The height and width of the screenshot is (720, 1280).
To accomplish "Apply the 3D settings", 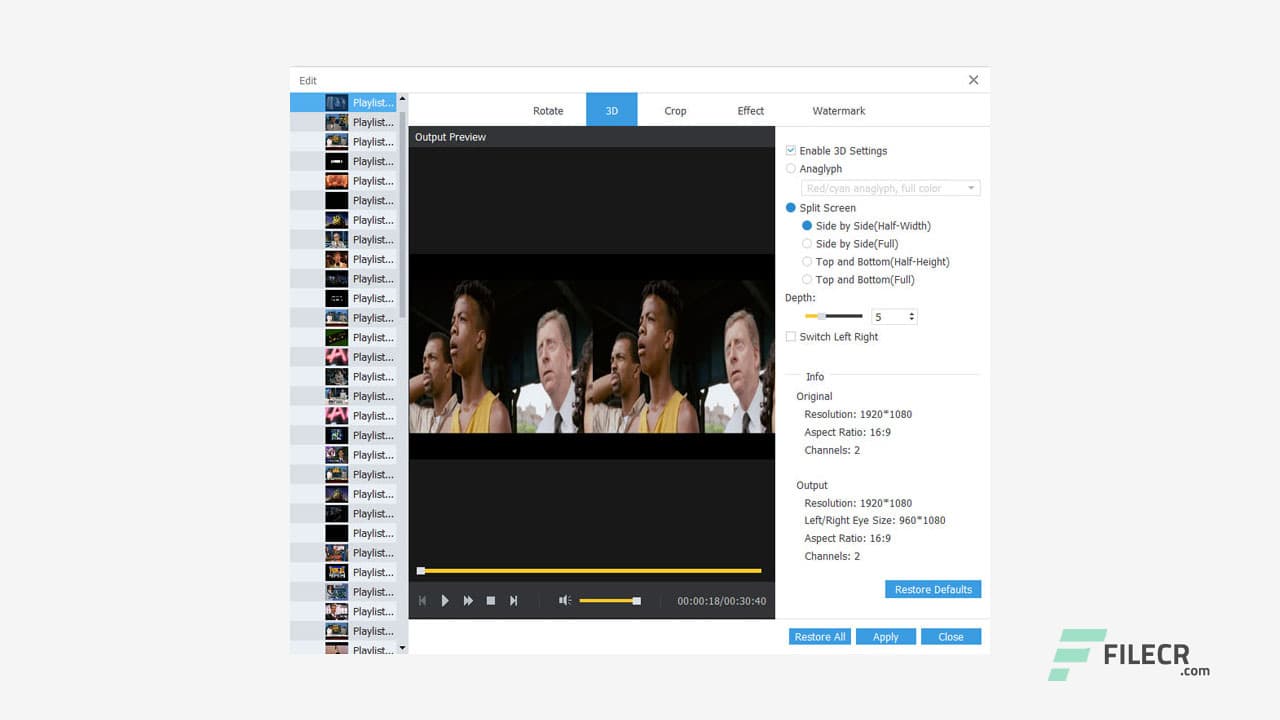I will point(885,636).
